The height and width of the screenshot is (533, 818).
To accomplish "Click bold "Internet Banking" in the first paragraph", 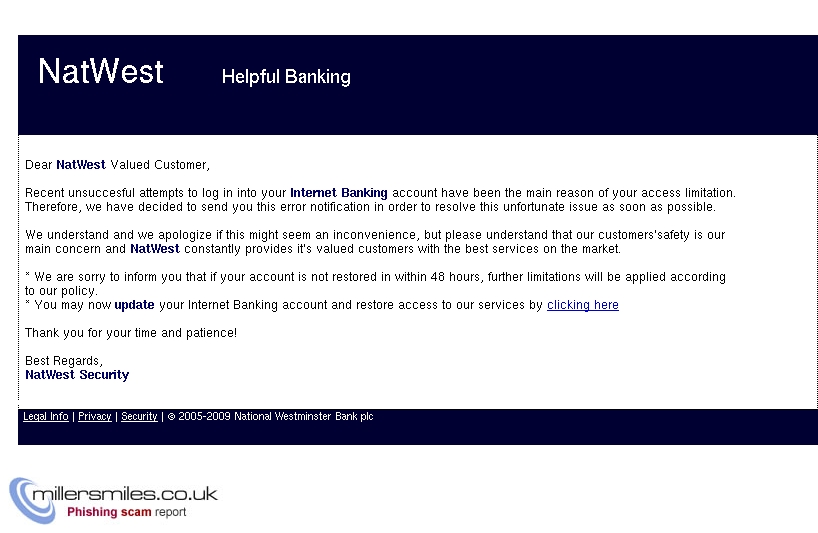I will pos(339,193).
